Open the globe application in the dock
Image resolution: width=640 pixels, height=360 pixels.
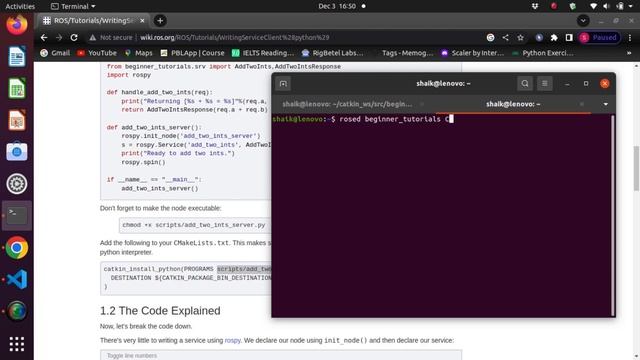pyautogui.click(x=17, y=311)
